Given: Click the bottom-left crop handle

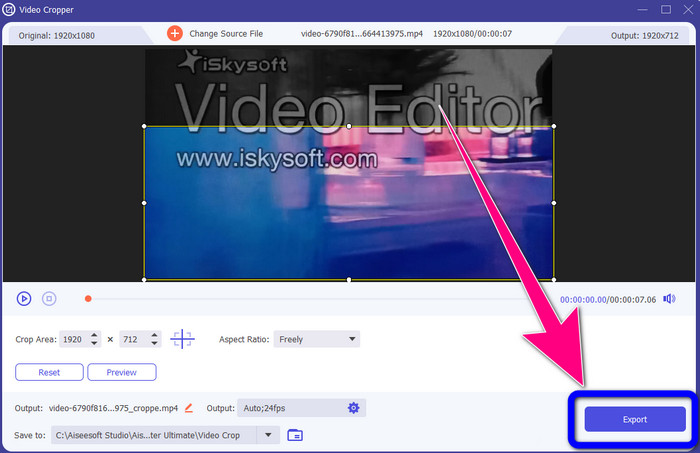Looking at the screenshot, I should 144,280.
